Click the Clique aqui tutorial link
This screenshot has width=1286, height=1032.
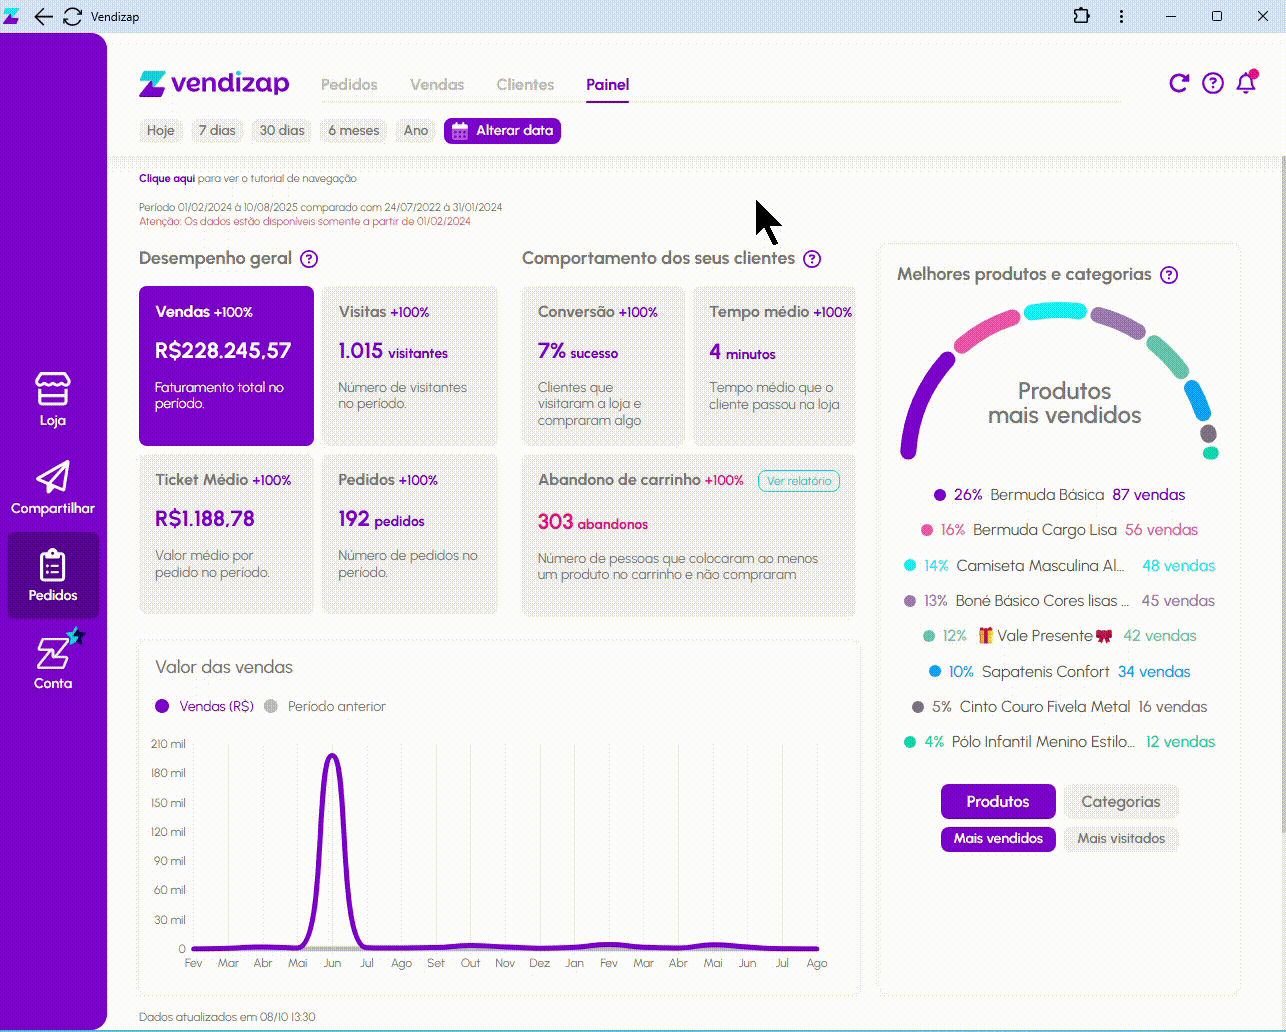click(167, 179)
